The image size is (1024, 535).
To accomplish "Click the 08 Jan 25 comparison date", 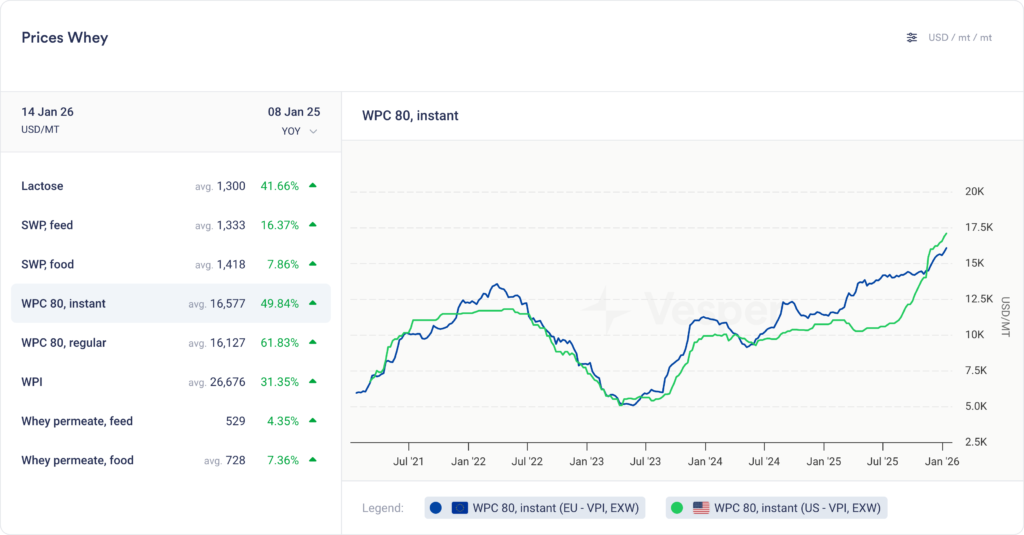I will click(x=293, y=112).
